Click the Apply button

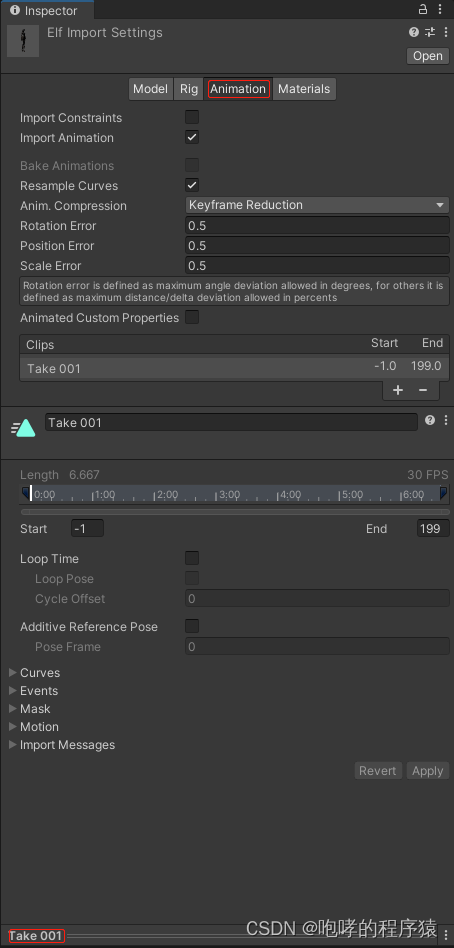(x=427, y=771)
